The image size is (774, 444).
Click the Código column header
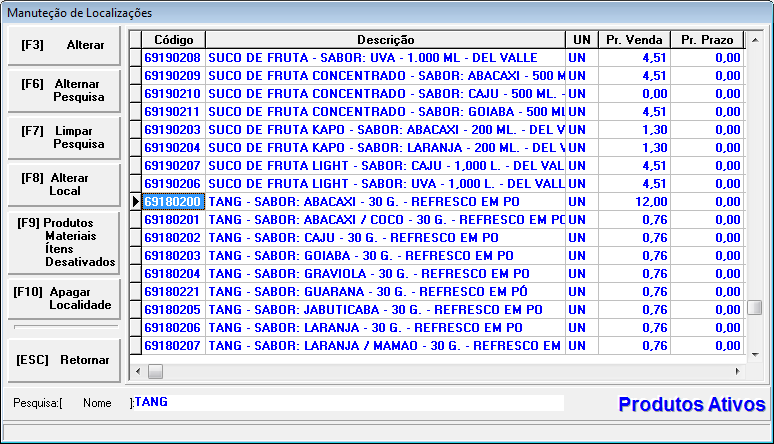(173, 39)
